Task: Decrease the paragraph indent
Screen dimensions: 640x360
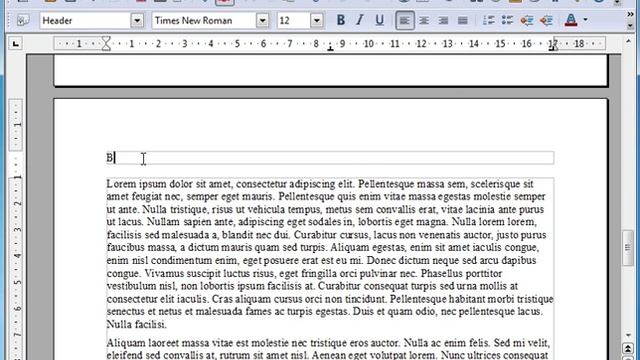Action: click(527, 20)
